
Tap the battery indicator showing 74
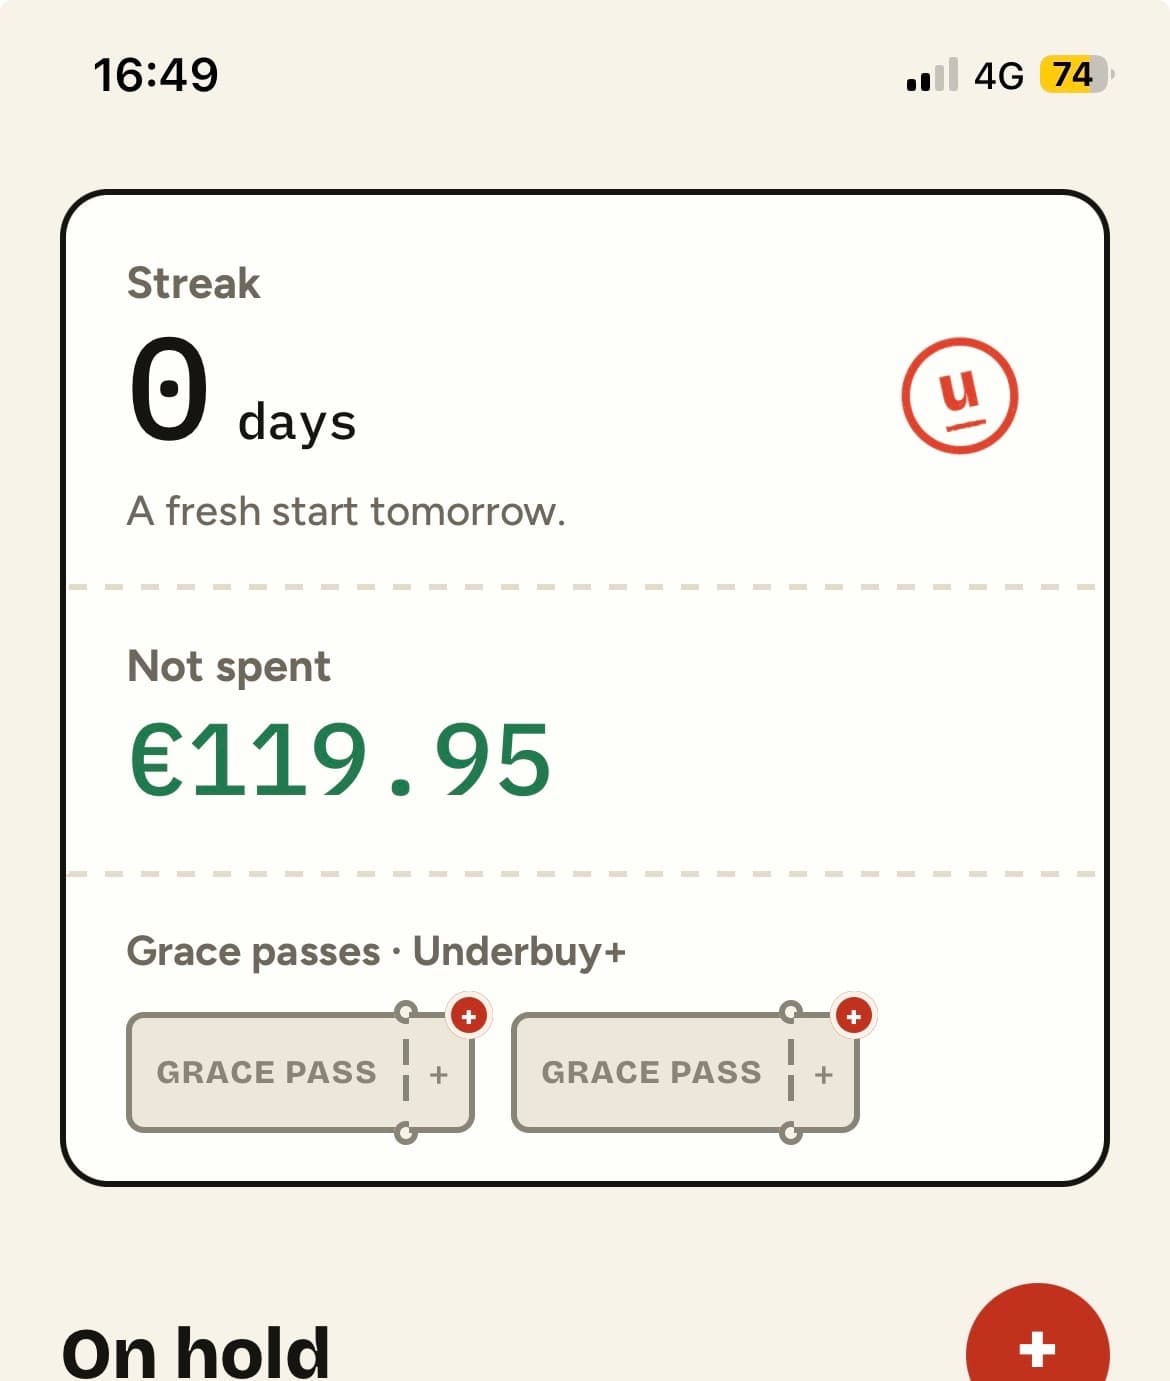pos(1077,75)
